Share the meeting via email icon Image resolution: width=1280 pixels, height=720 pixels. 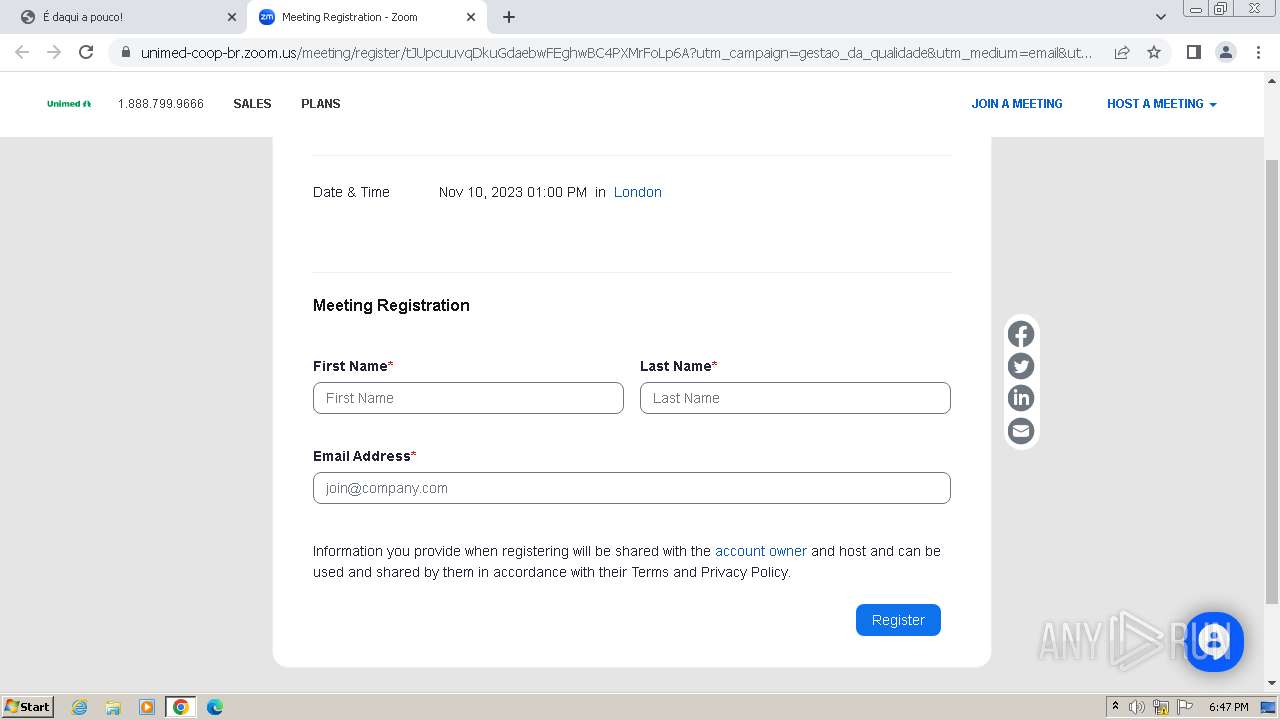(x=1021, y=430)
